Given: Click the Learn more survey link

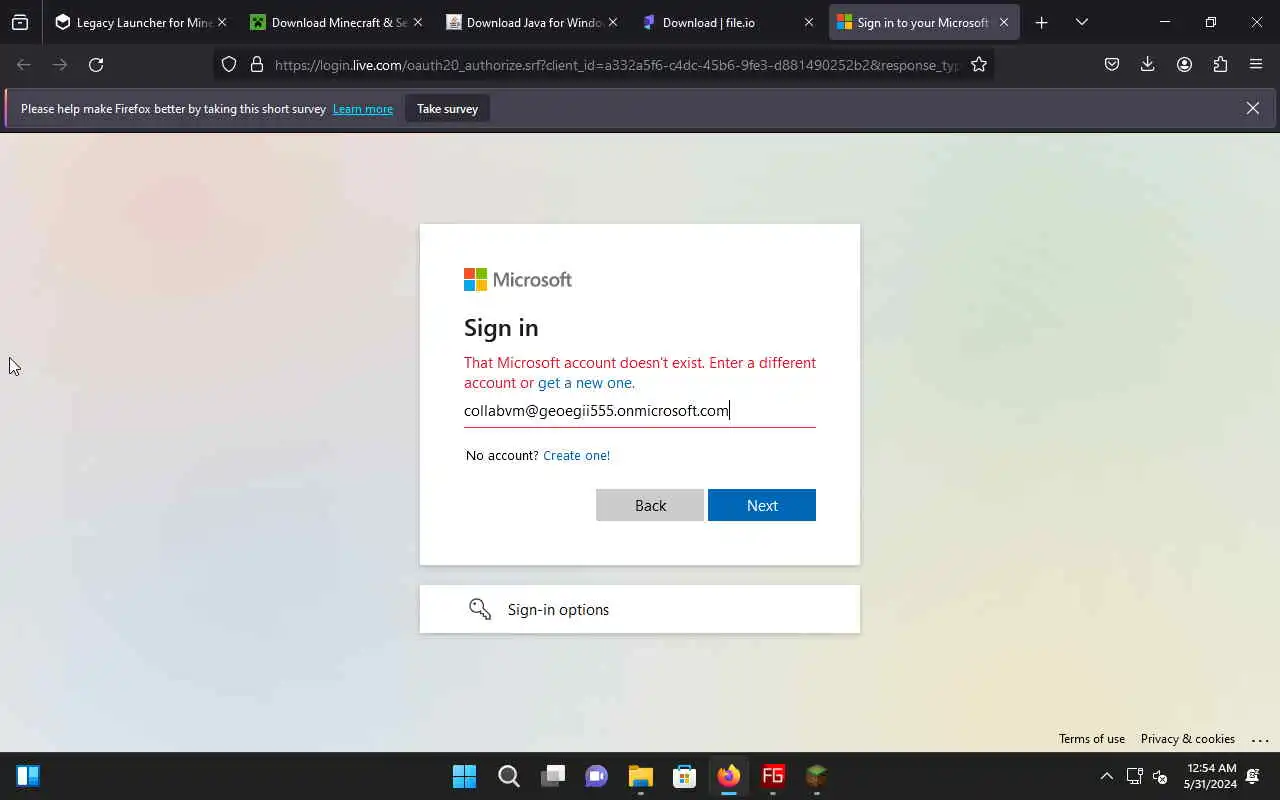Looking at the screenshot, I should pos(362,109).
